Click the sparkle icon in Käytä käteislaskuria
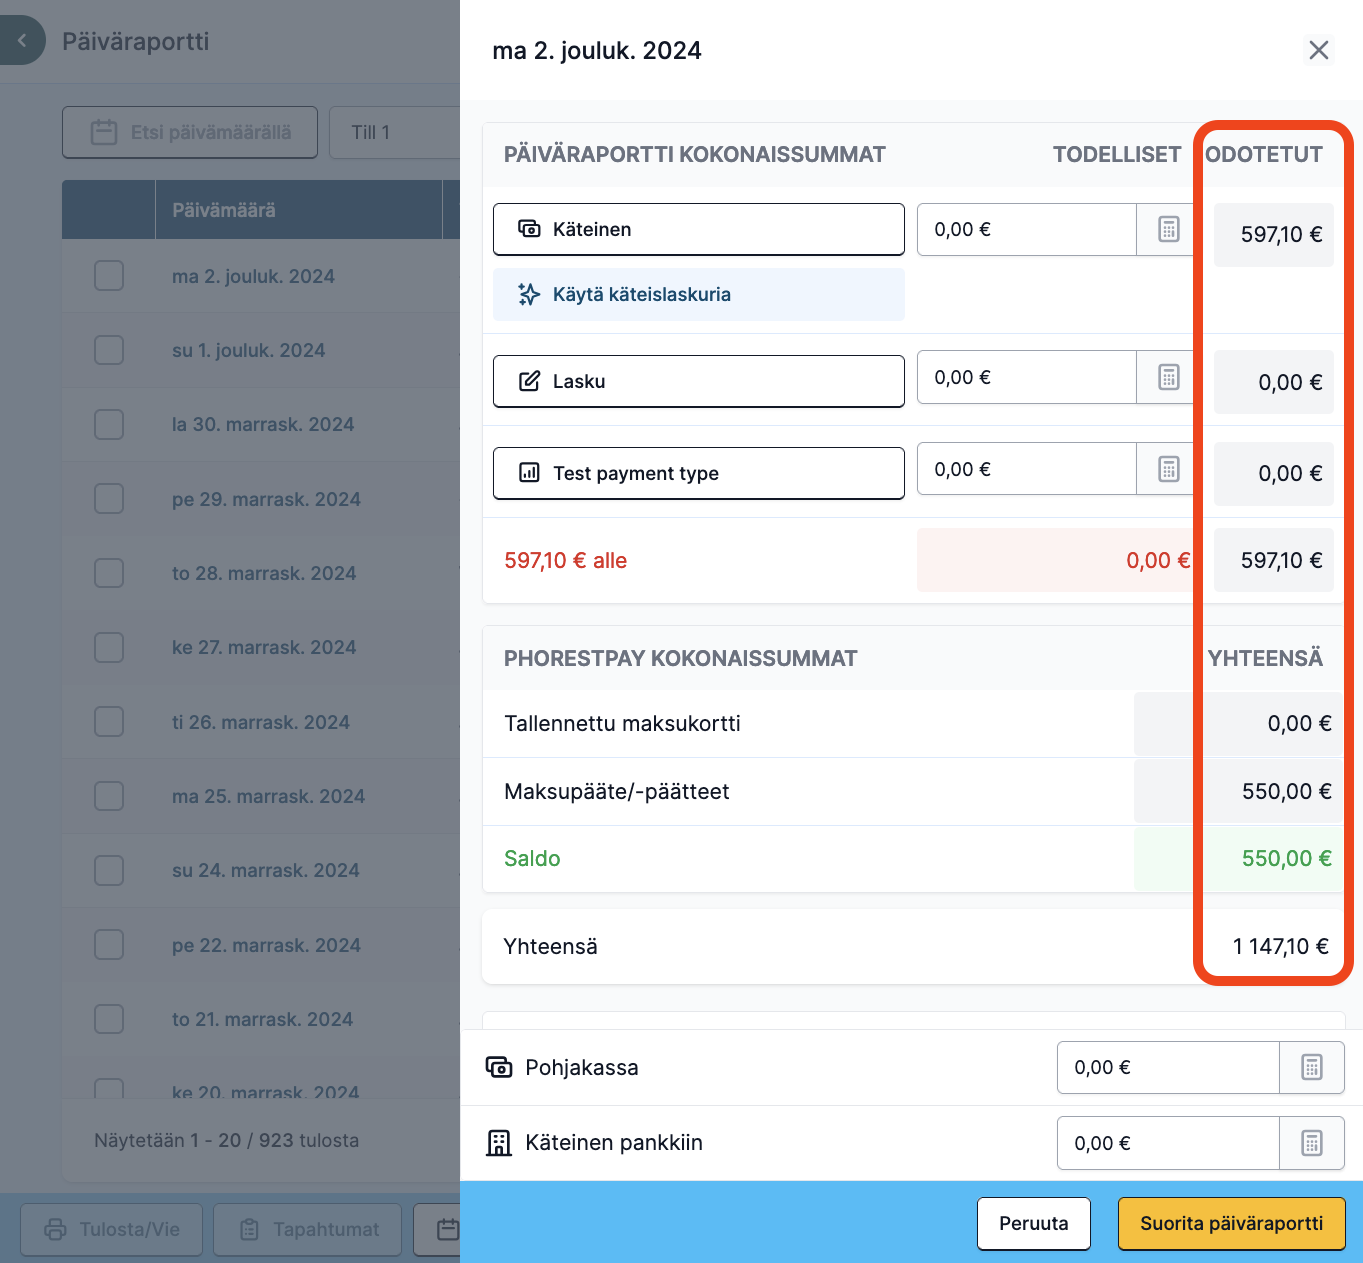The image size is (1363, 1263). pyautogui.click(x=529, y=294)
